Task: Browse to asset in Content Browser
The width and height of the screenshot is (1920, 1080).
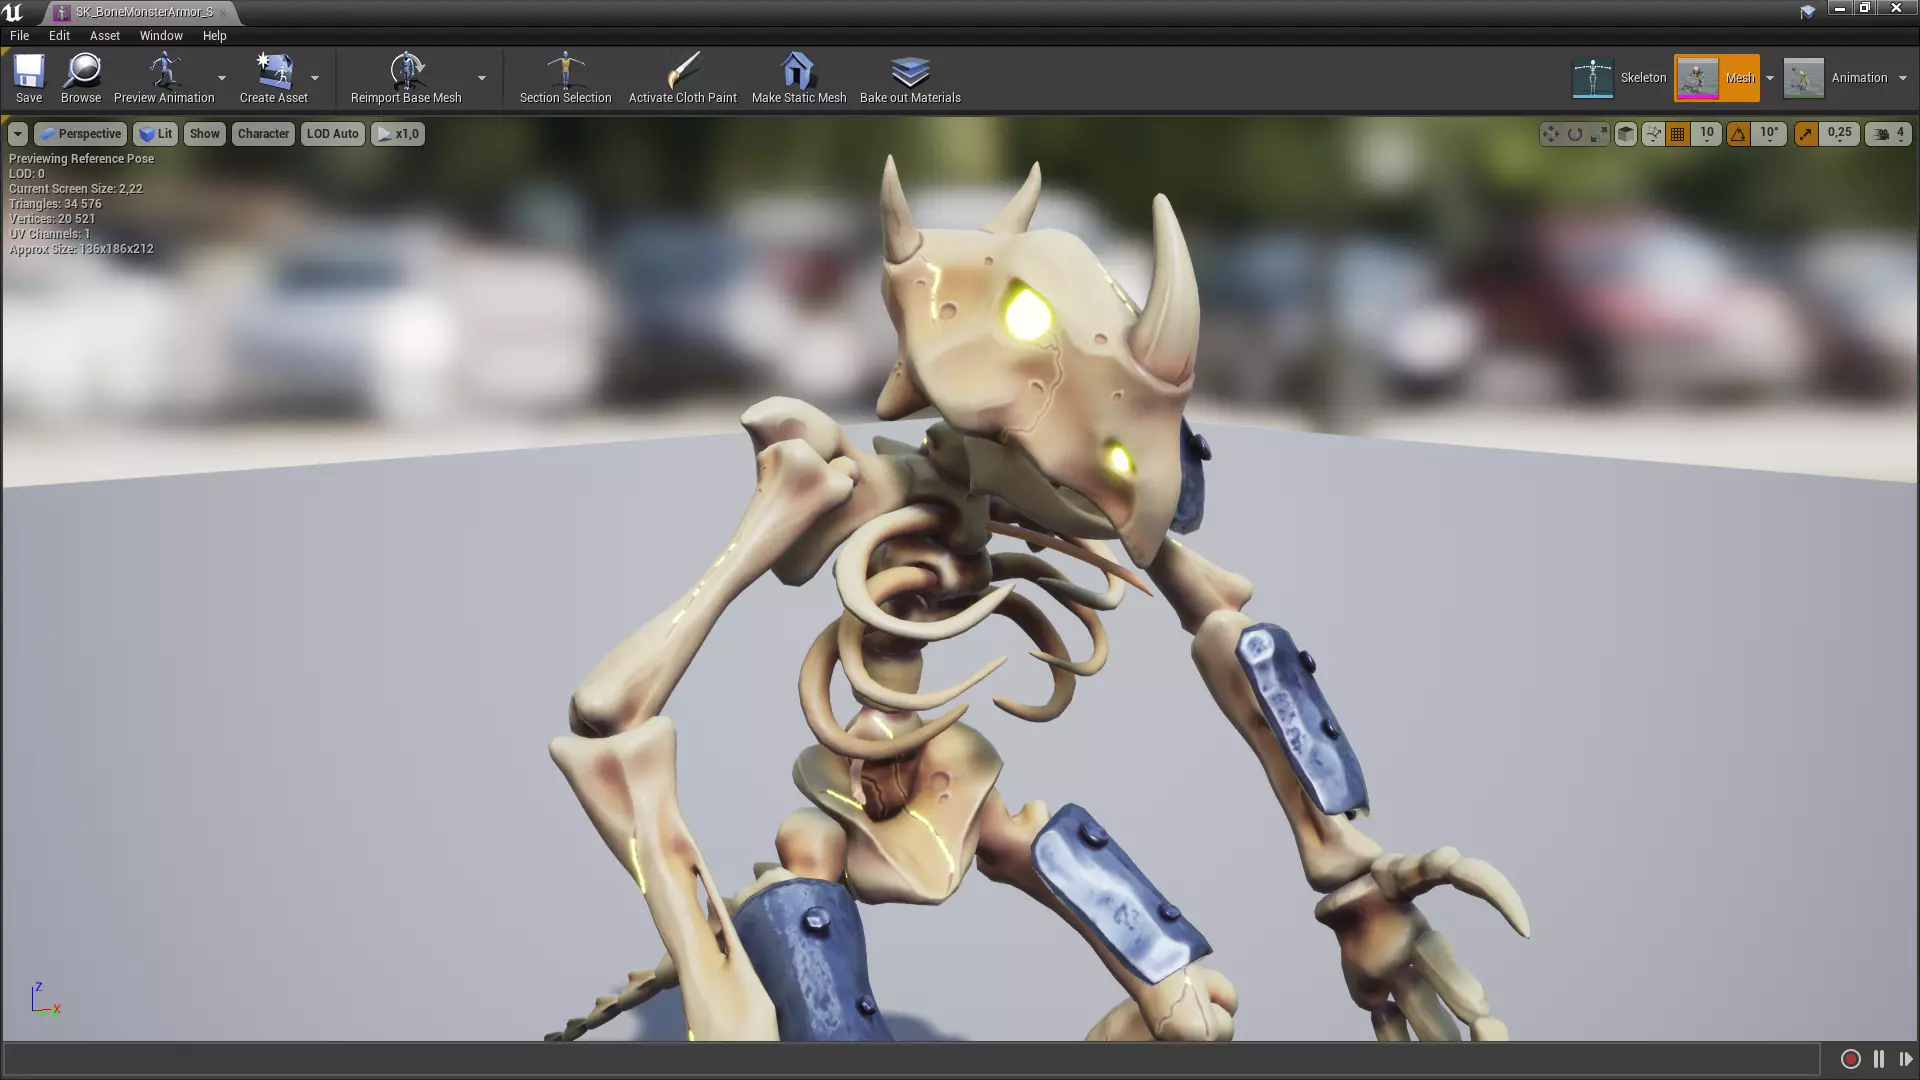Action: (81, 78)
